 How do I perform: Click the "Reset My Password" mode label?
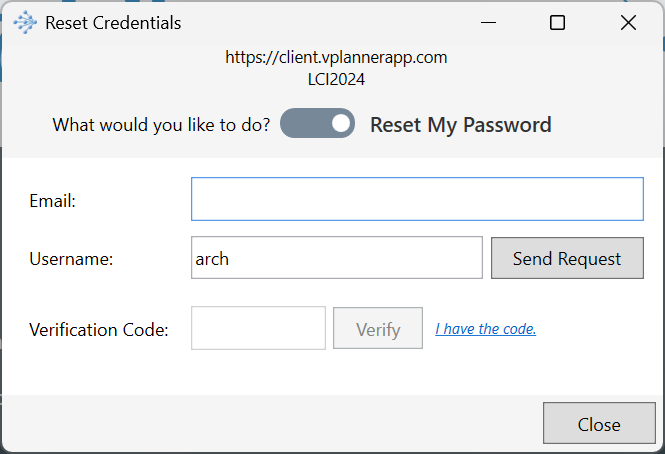tap(461, 125)
